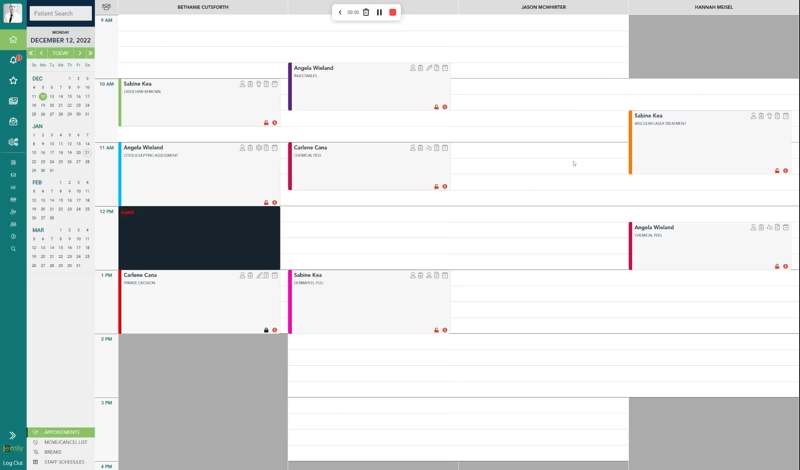Open the Home icon in the sidebar
The width and height of the screenshot is (800, 470).
pos(13,40)
